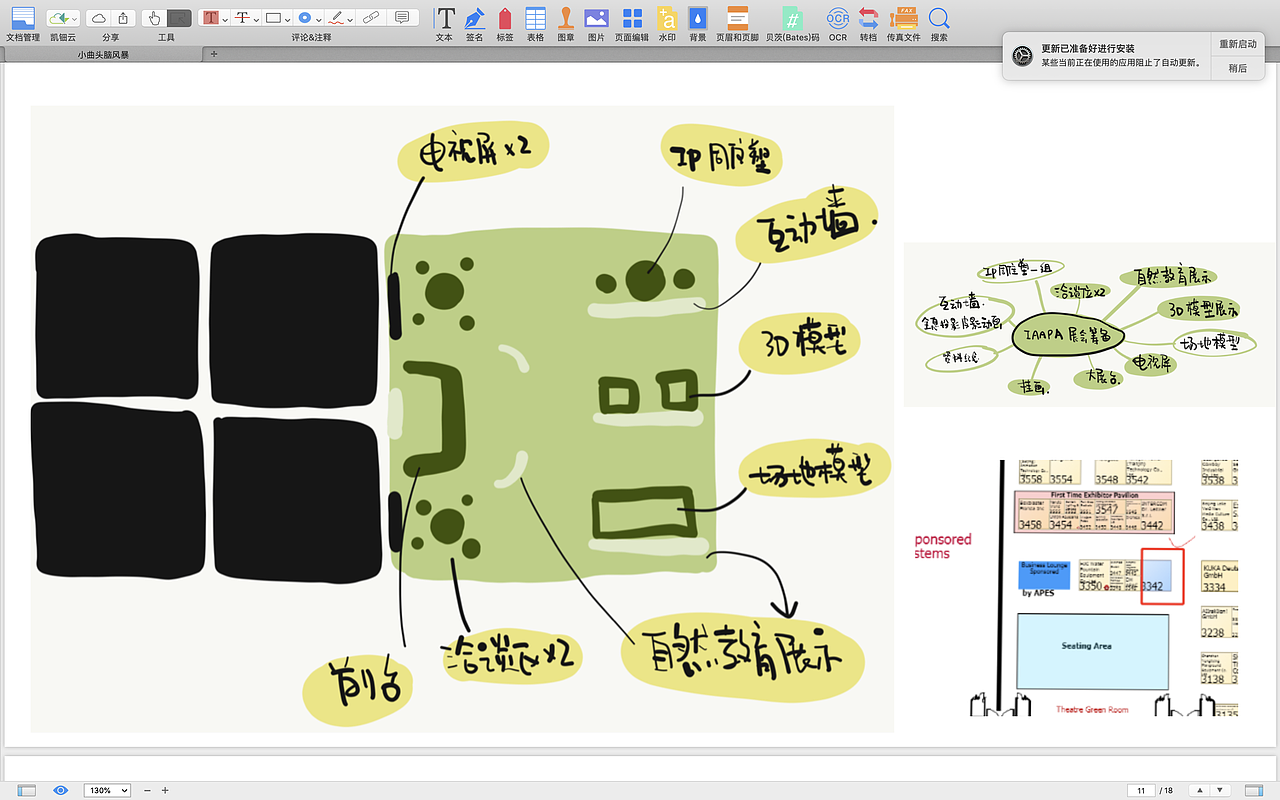Select the text highlight annotation tool

210,18
